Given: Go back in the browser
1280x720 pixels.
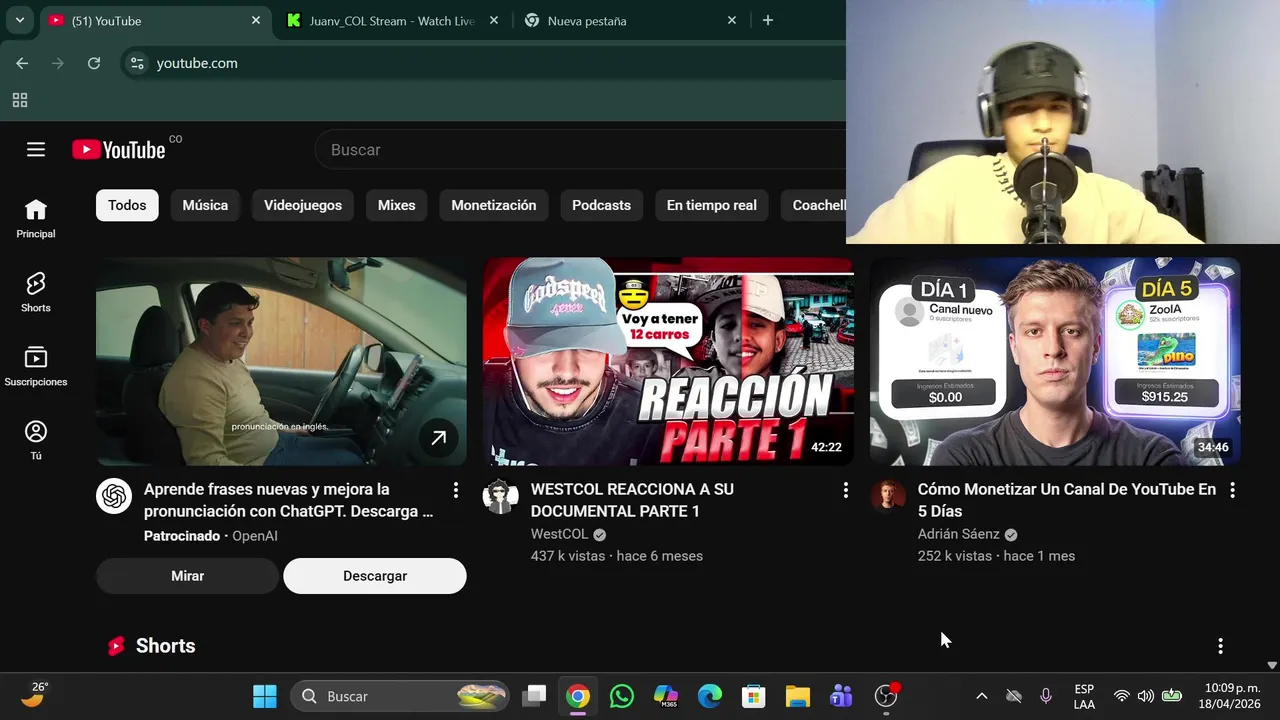Looking at the screenshot, I should (x=22, y=63).
